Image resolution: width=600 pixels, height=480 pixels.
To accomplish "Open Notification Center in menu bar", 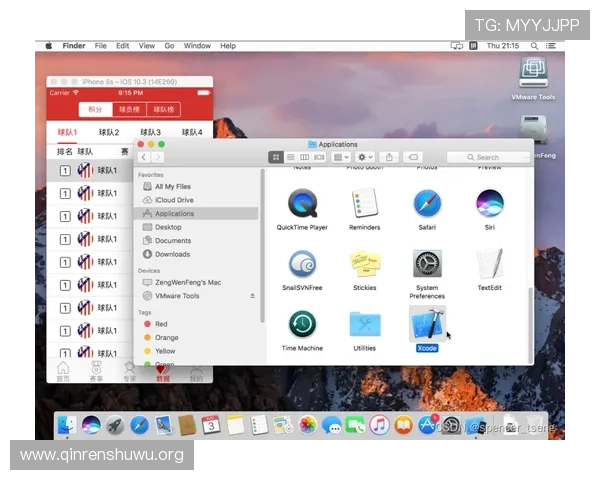I will [551, 46].
